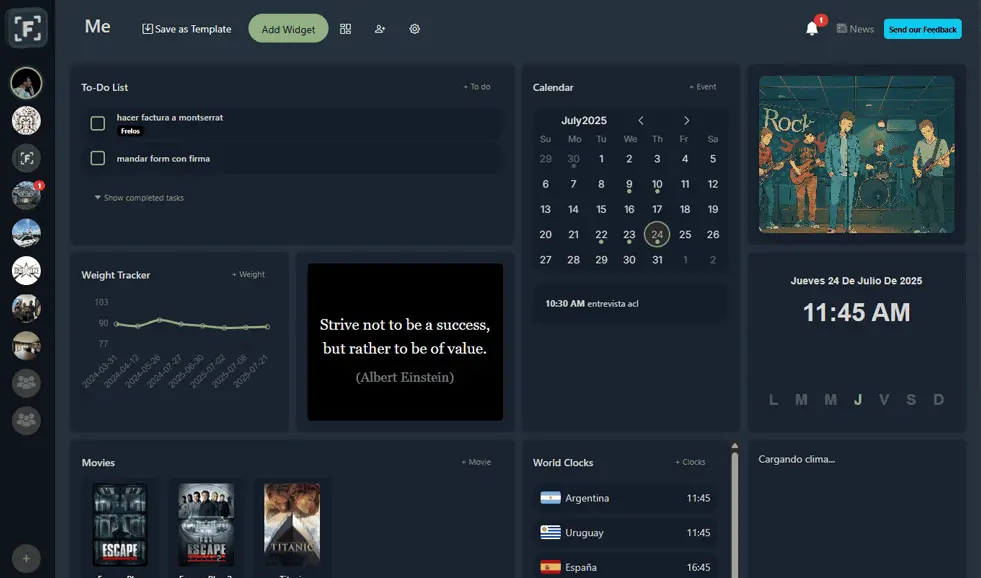This screenshot has height=578, width=981.
Task: Click the Einstein quote card
Action: [x=405, y=342]
